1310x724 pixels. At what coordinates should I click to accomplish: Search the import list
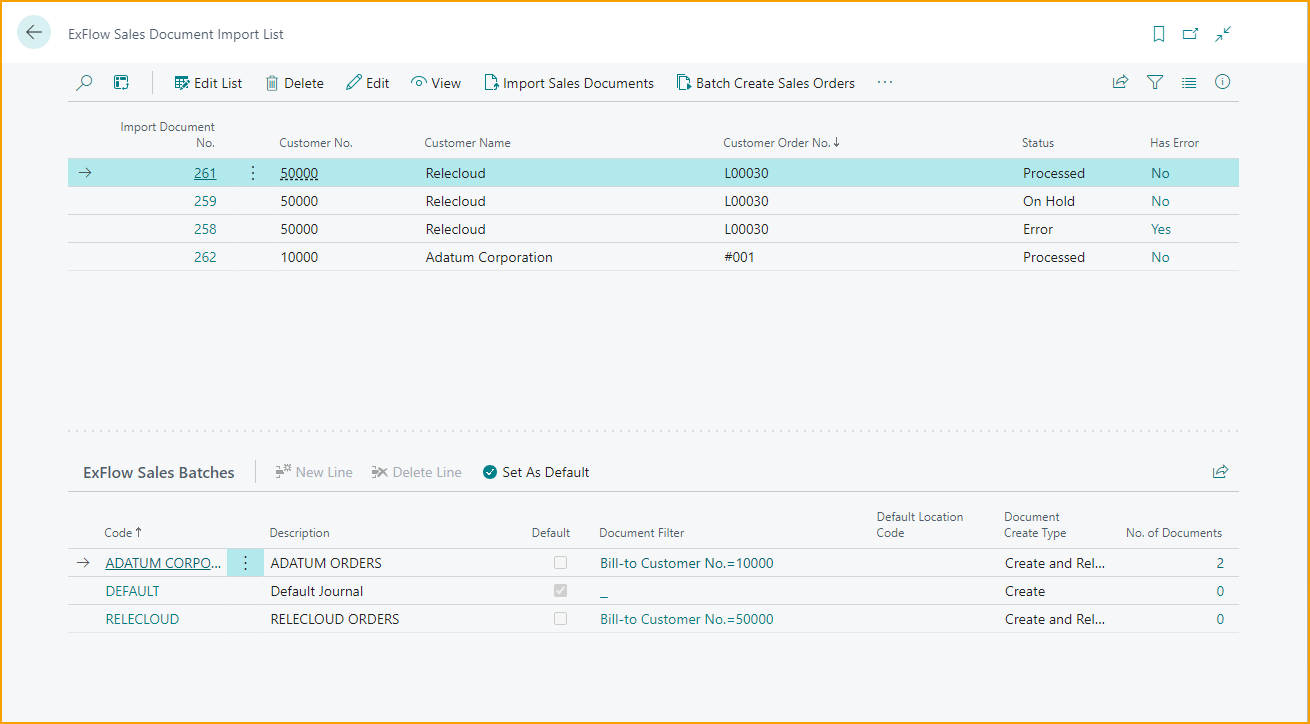84,82
